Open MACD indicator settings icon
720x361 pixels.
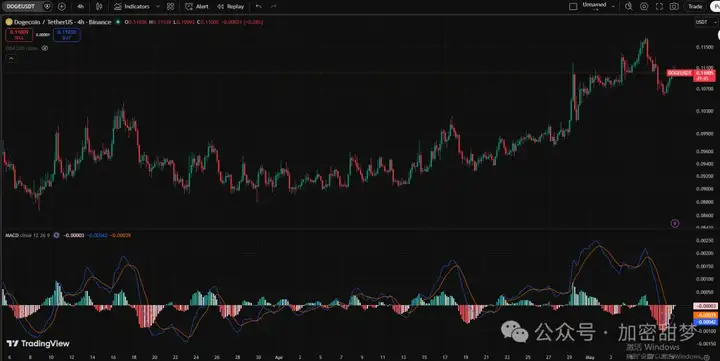[56, 235]
